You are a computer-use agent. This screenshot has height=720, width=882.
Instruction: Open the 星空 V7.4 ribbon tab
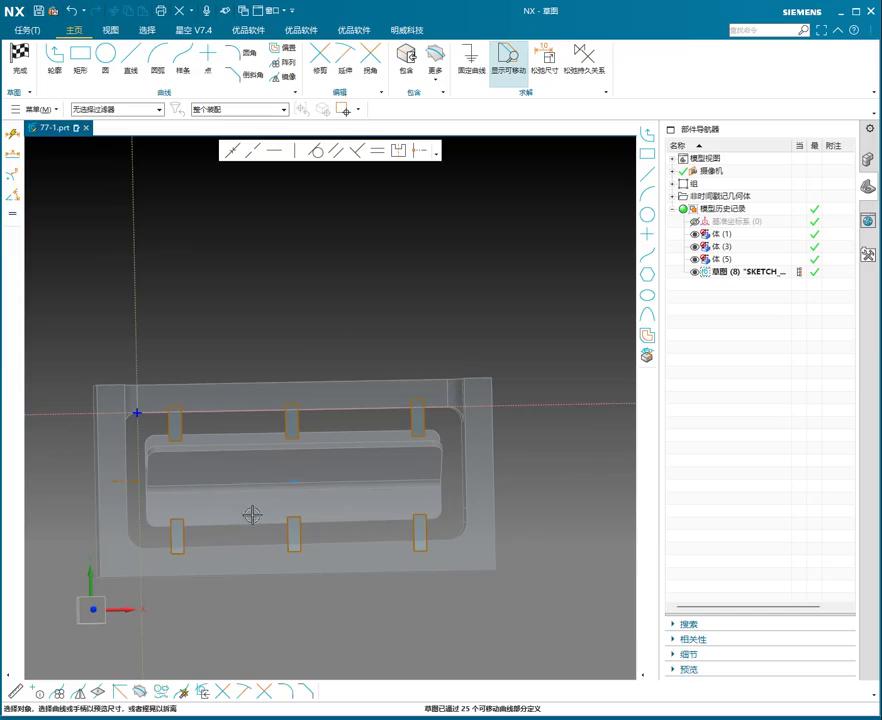pyautogui.click(x=193, y=31)
